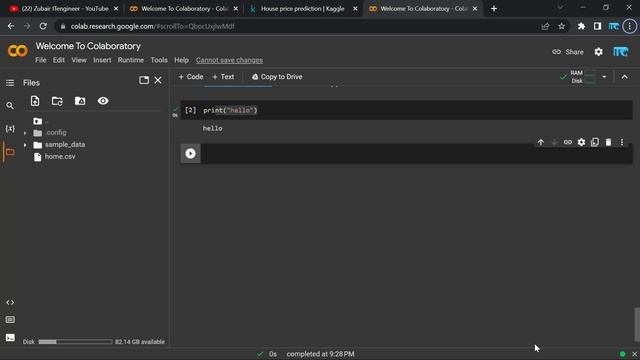The image size is (640, 360).
Task: Click the Colab logo
Action: pos(18,51)
